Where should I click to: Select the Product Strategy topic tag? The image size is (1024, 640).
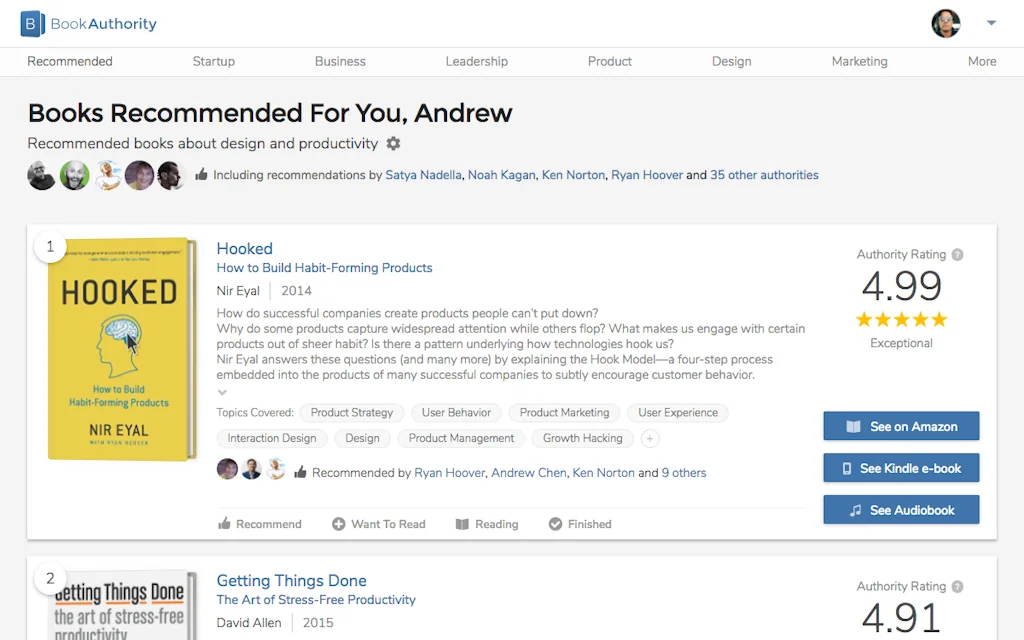tap(352, 412)
